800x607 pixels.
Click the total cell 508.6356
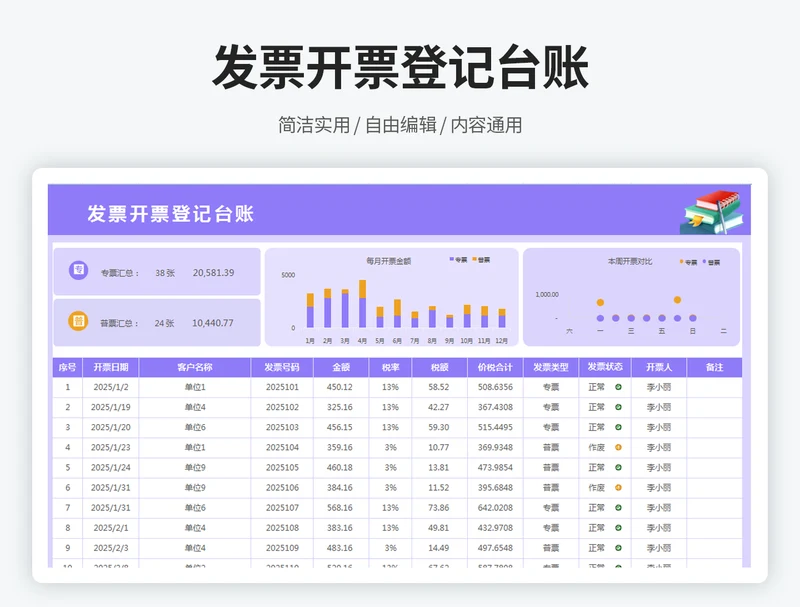495,387
